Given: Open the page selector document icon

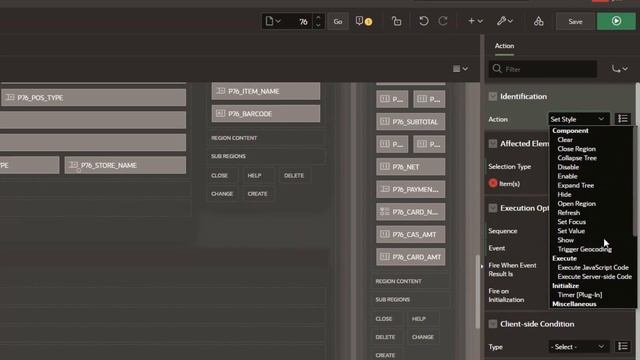Looking at the screenshot, I should [x=273, y=21].
